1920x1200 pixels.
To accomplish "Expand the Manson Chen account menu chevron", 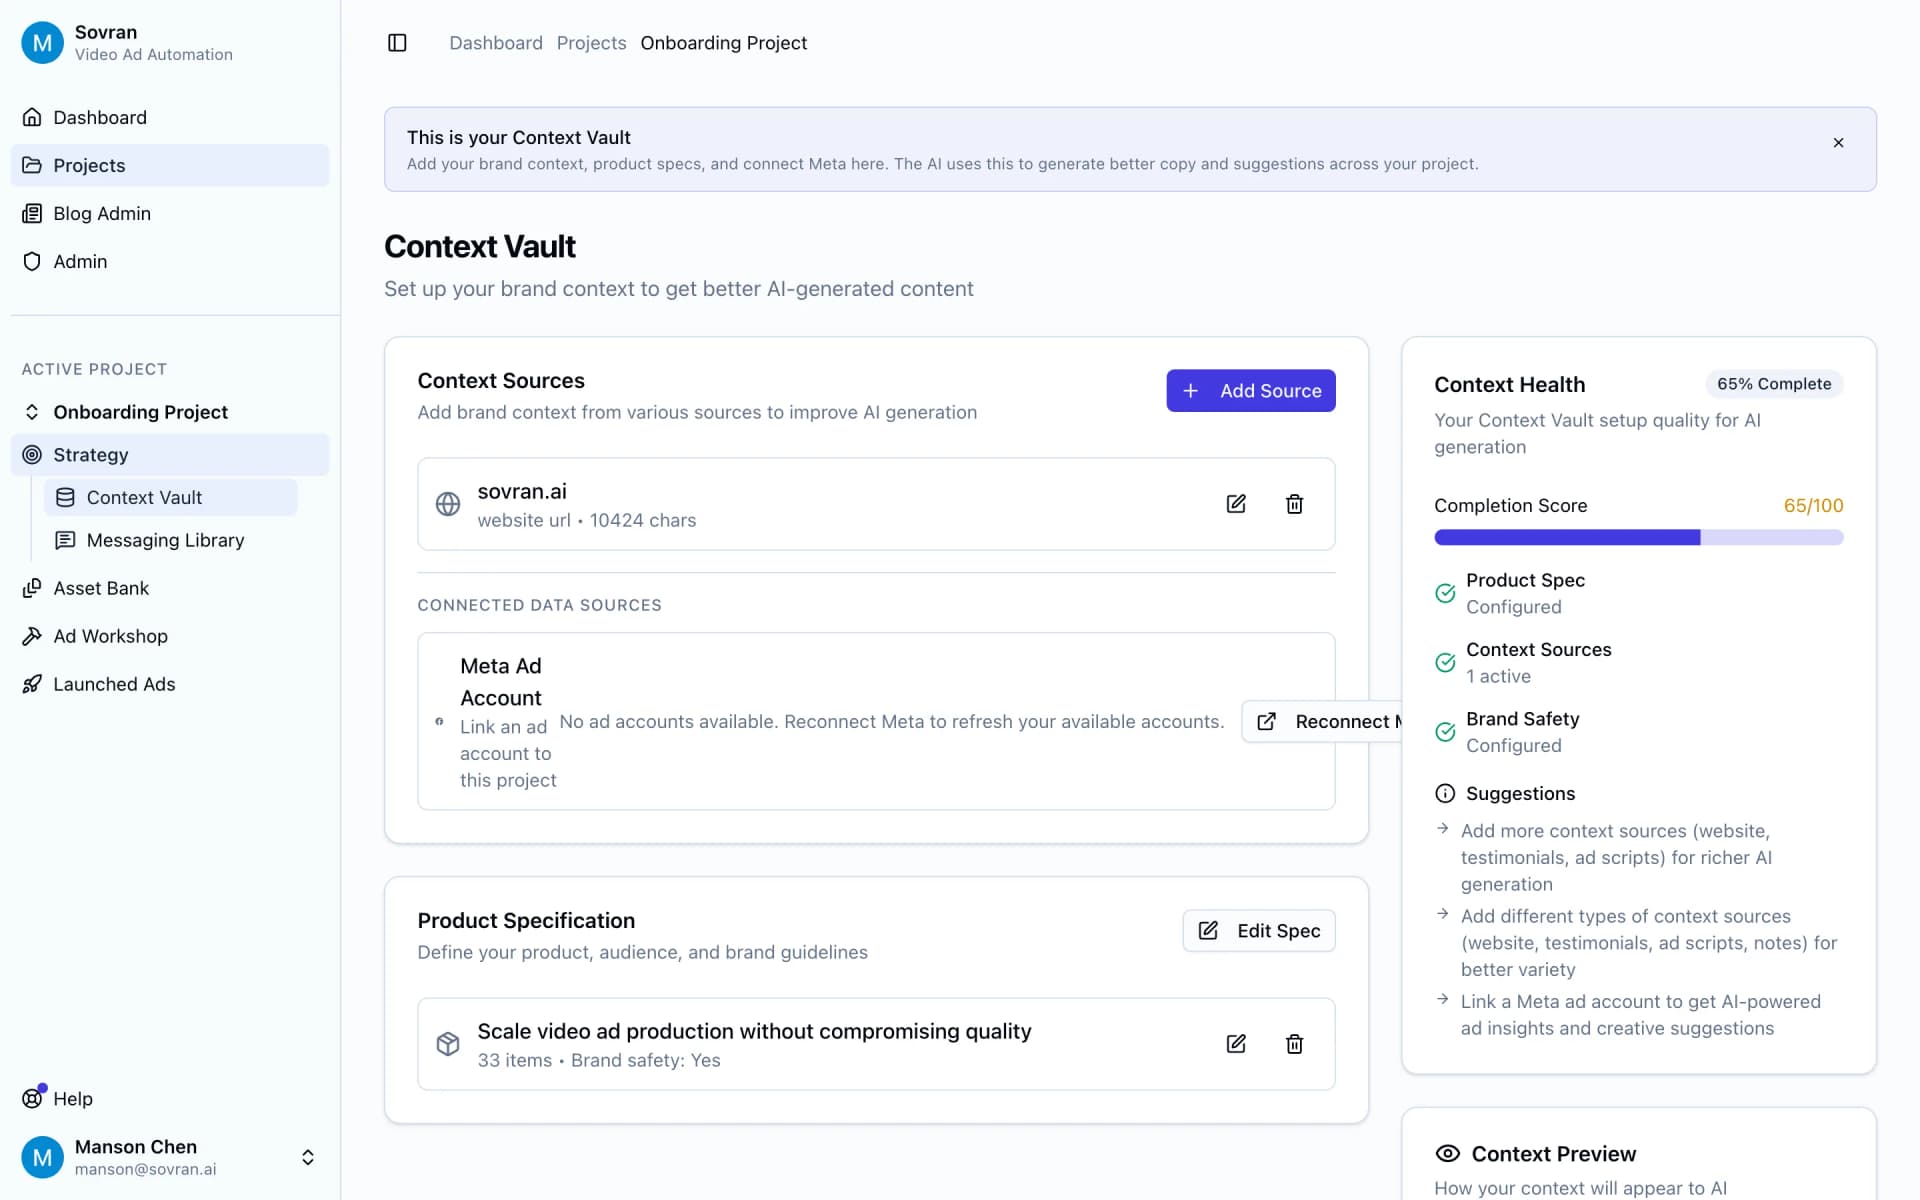I will pyautogui.click(x=307, y=1157).
